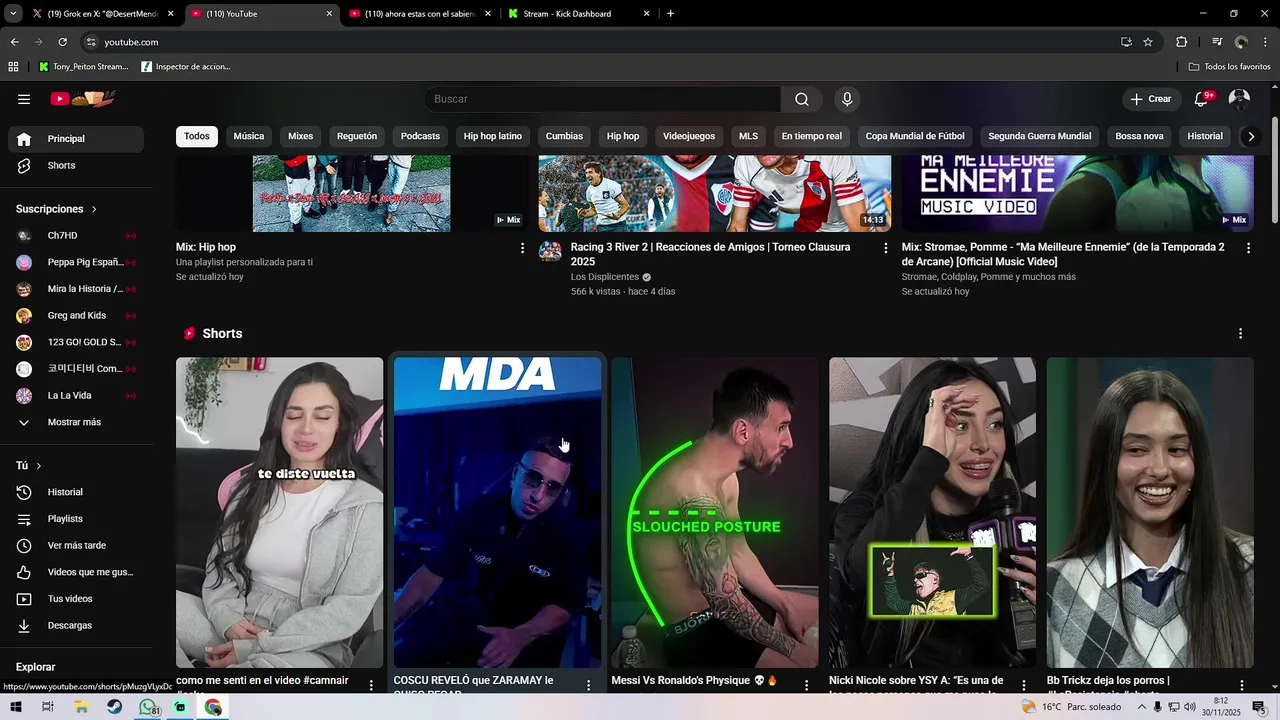Open options for COSCU REVELÓ short
This screenshot has width=1280, height=720.
click(588, 685)
